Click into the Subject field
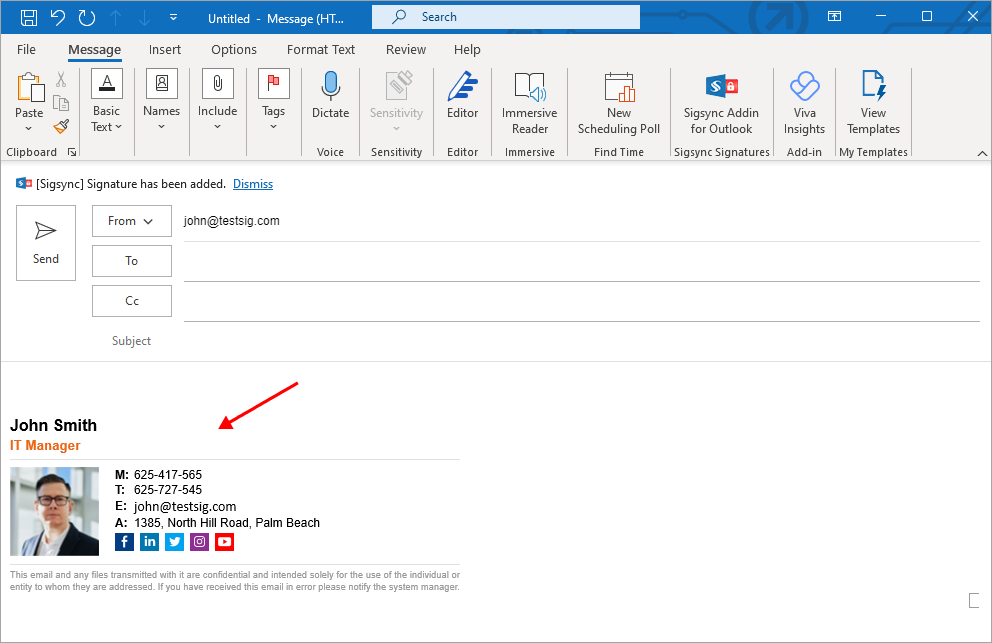The width and height of the screenshot is (992, 643). click(580, 341)
